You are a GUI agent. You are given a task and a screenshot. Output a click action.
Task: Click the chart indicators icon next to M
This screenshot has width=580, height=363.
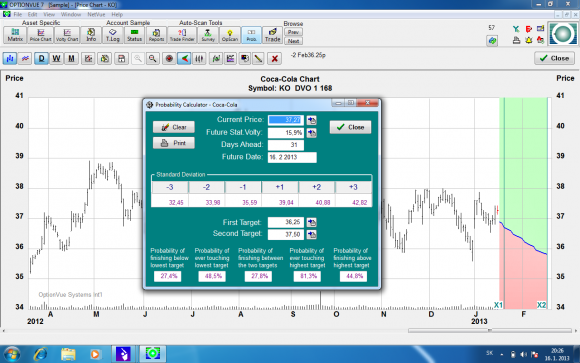coord(88,58)
